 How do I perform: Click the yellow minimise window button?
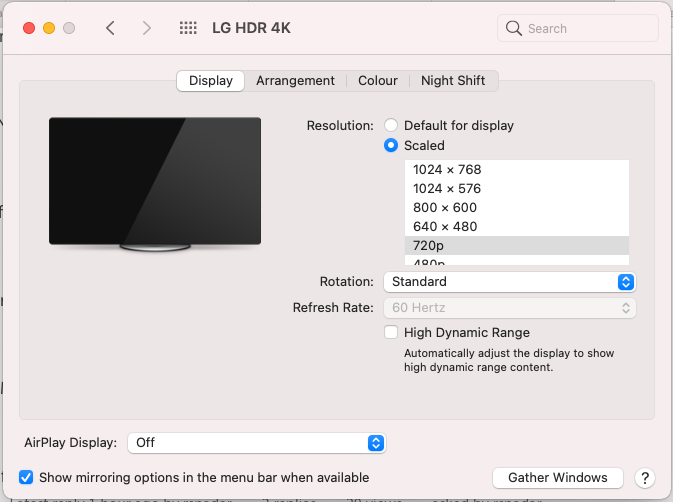click(x=49, y=28)
